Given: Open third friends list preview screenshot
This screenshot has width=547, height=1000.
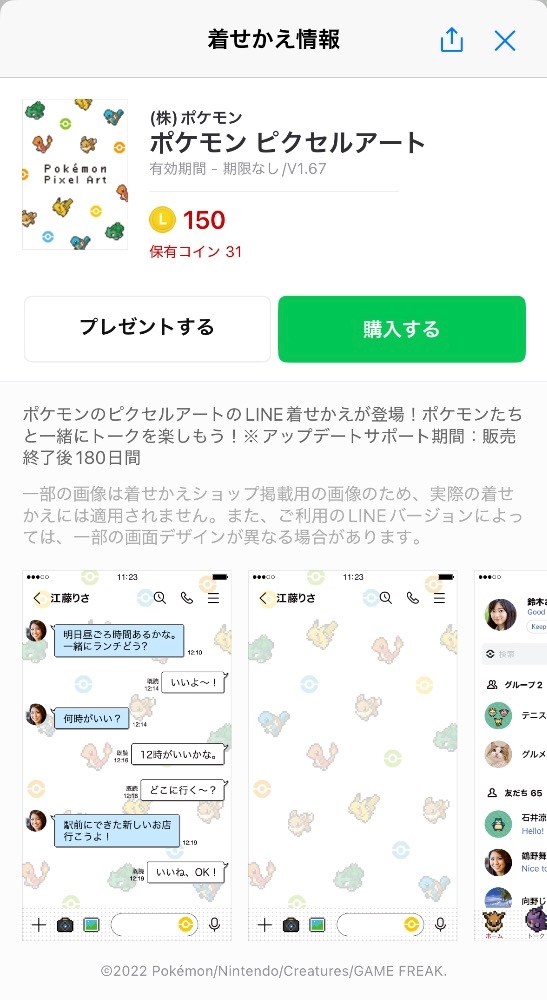Looking at the screenshot, I should pyautogui.click(x=511, y=756).
